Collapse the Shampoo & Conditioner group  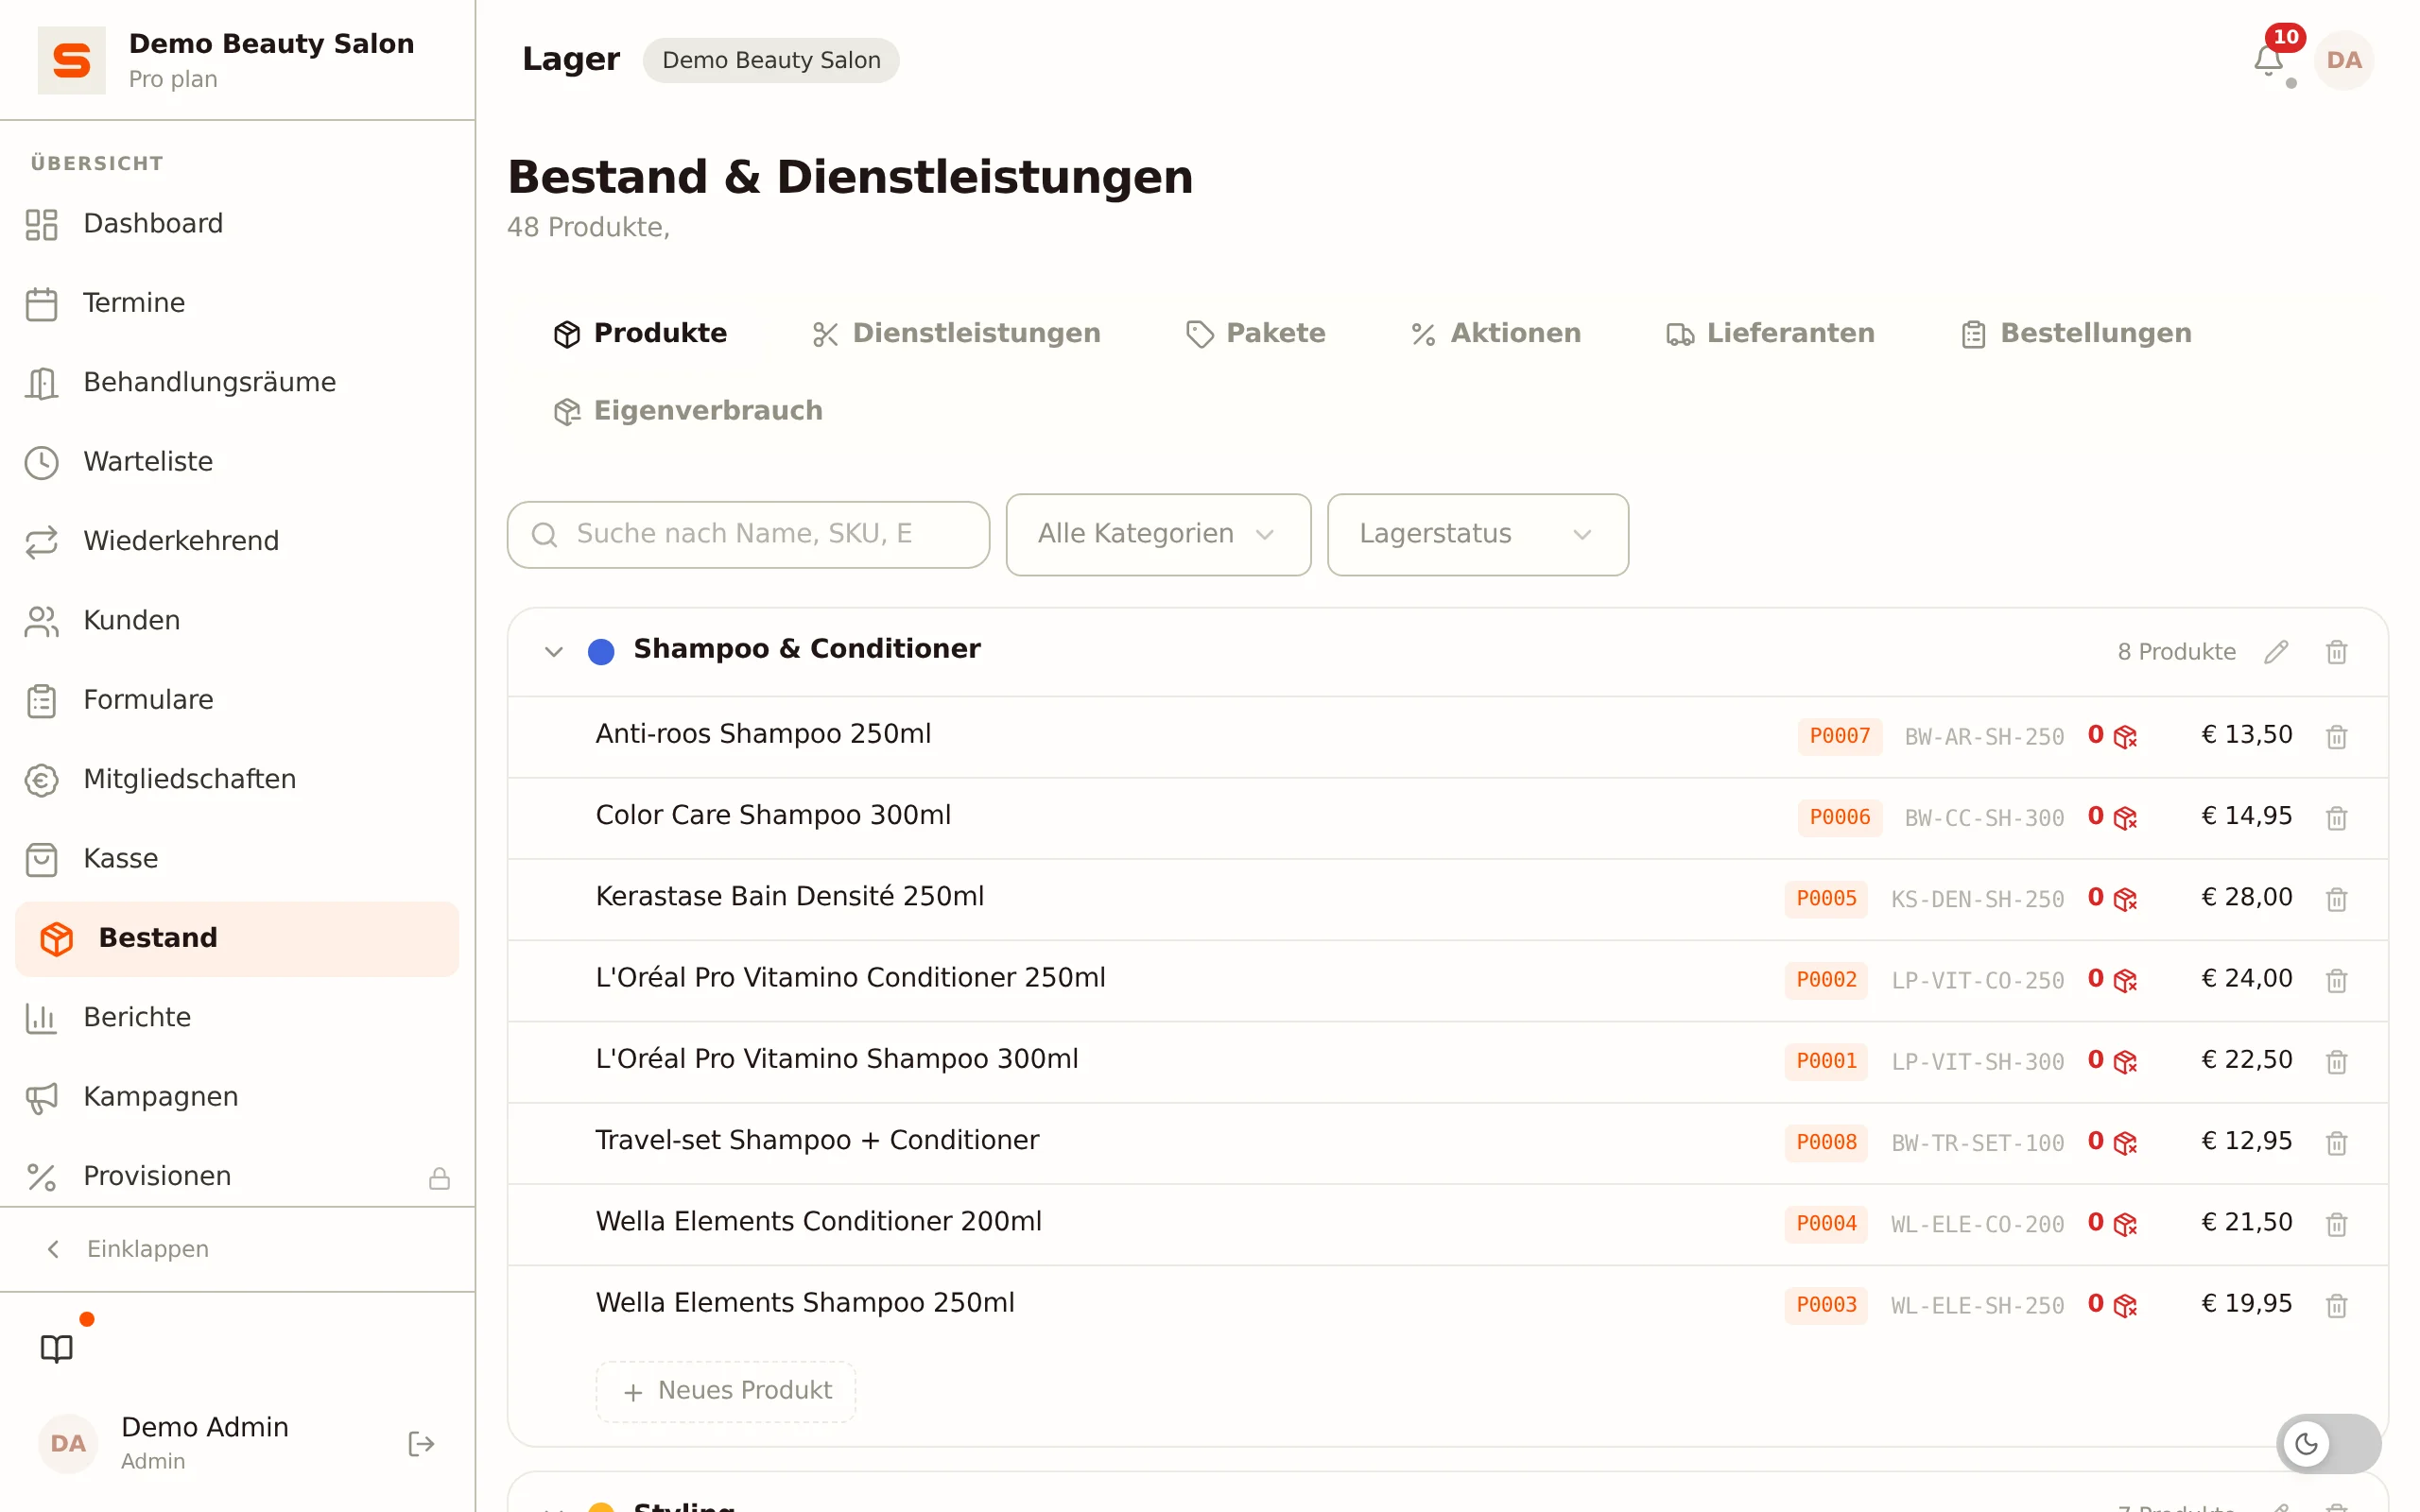click(553, 652)
